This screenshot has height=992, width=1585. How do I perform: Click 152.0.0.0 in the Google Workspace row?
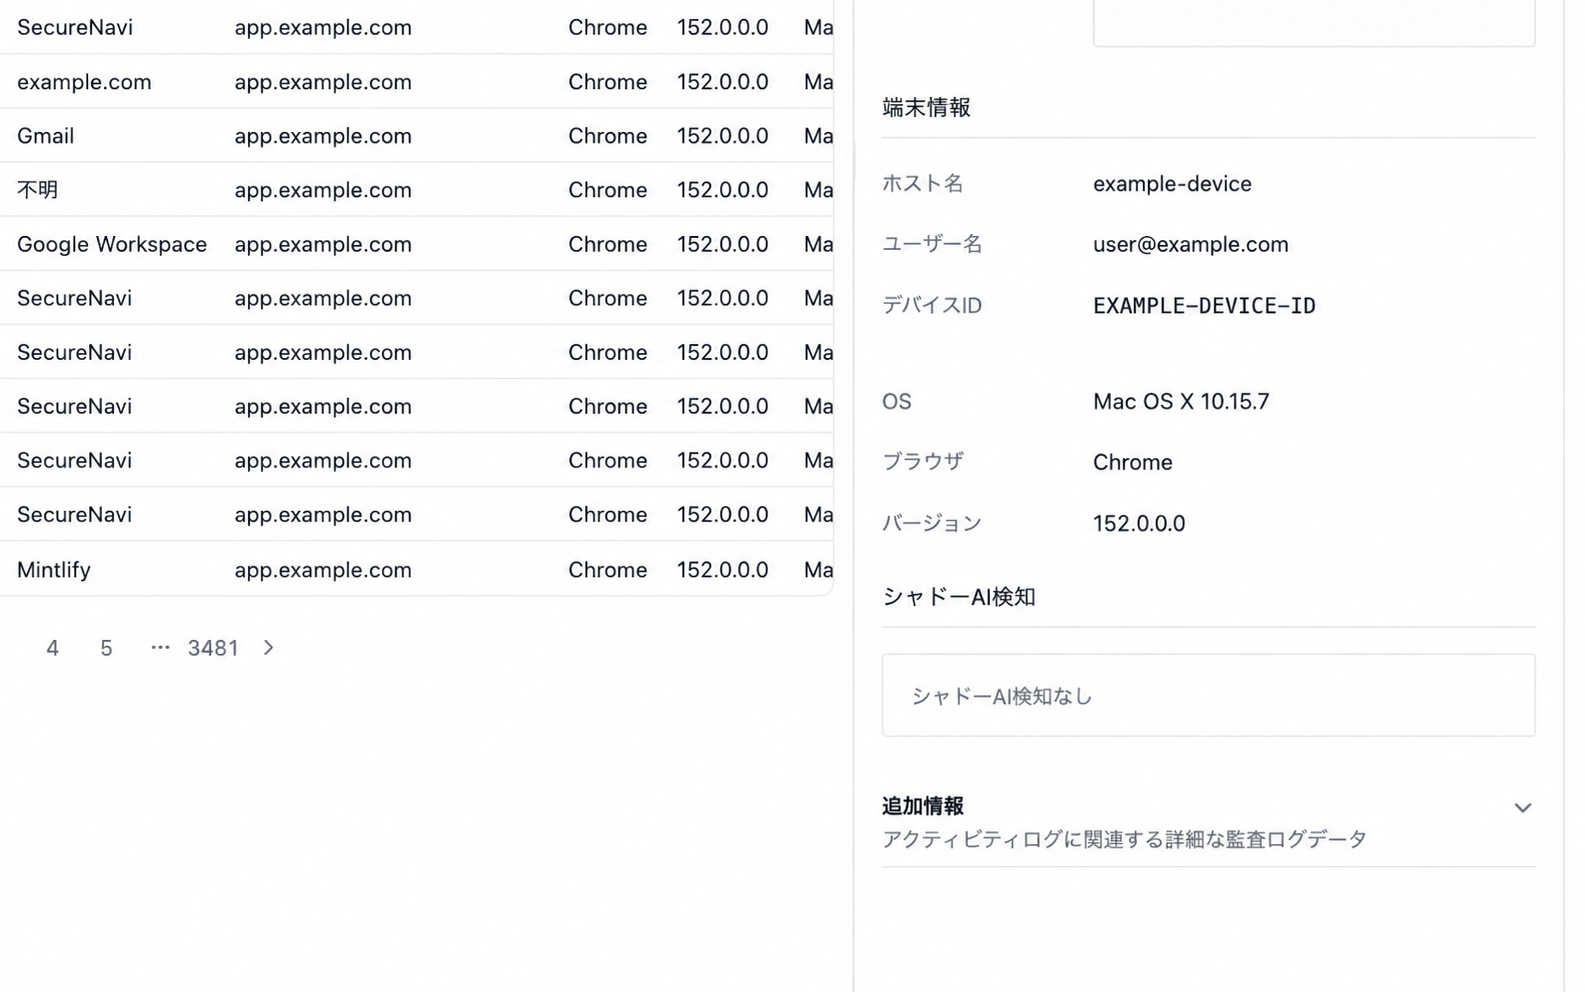[722, 243]
